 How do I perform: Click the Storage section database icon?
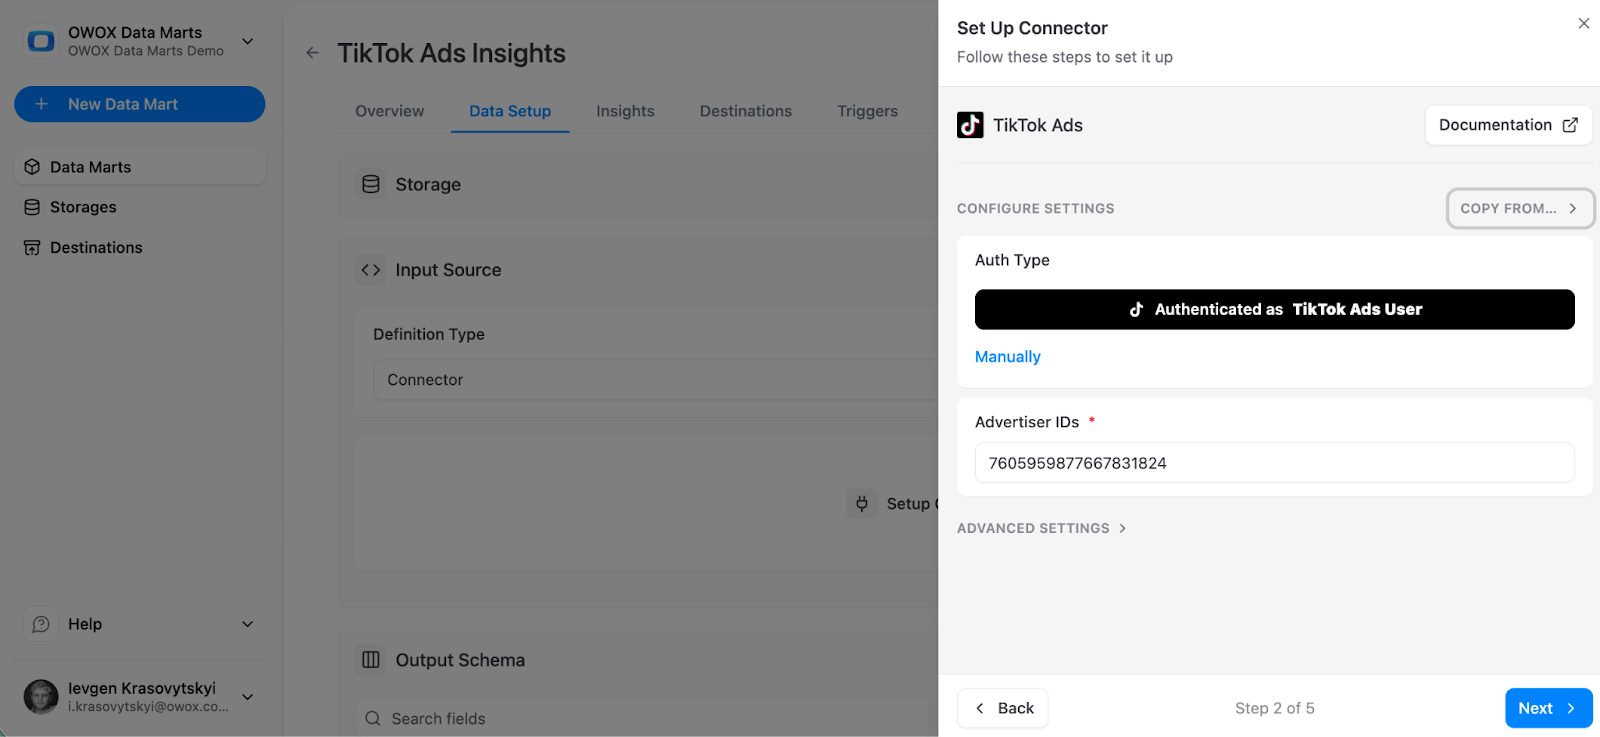(x=371, y=184)
